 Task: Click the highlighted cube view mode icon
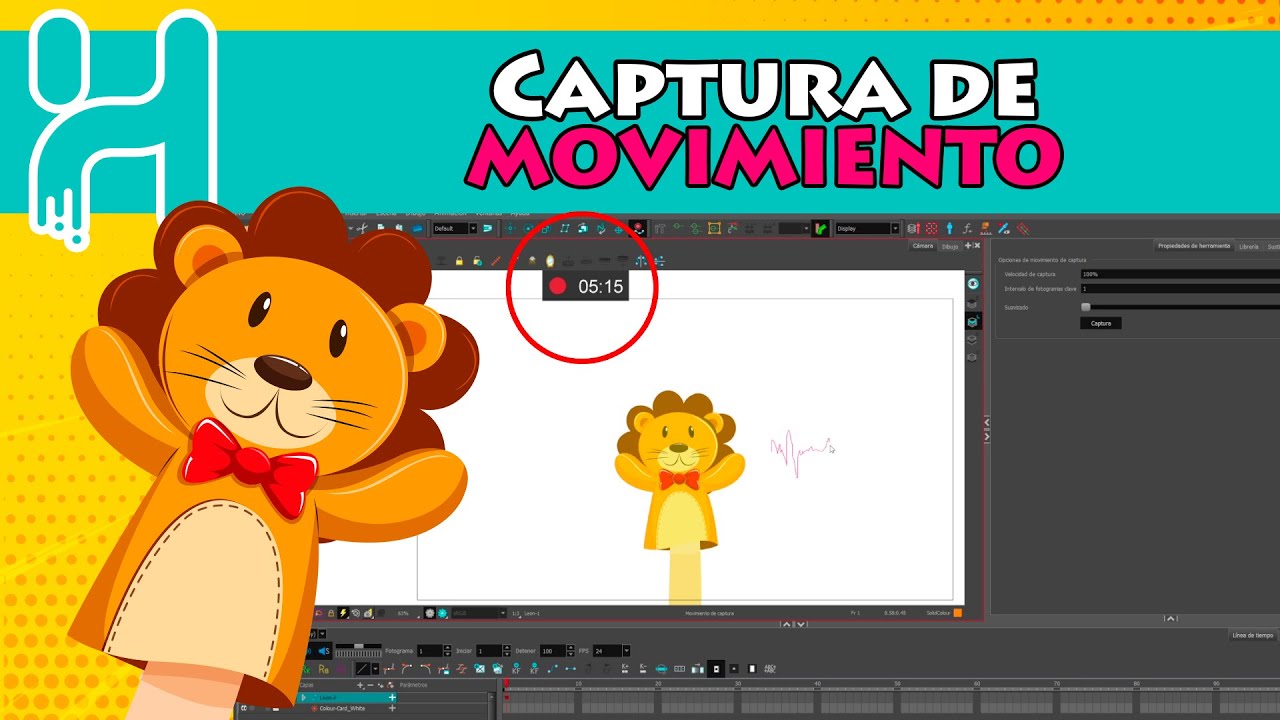pos(972,321)
